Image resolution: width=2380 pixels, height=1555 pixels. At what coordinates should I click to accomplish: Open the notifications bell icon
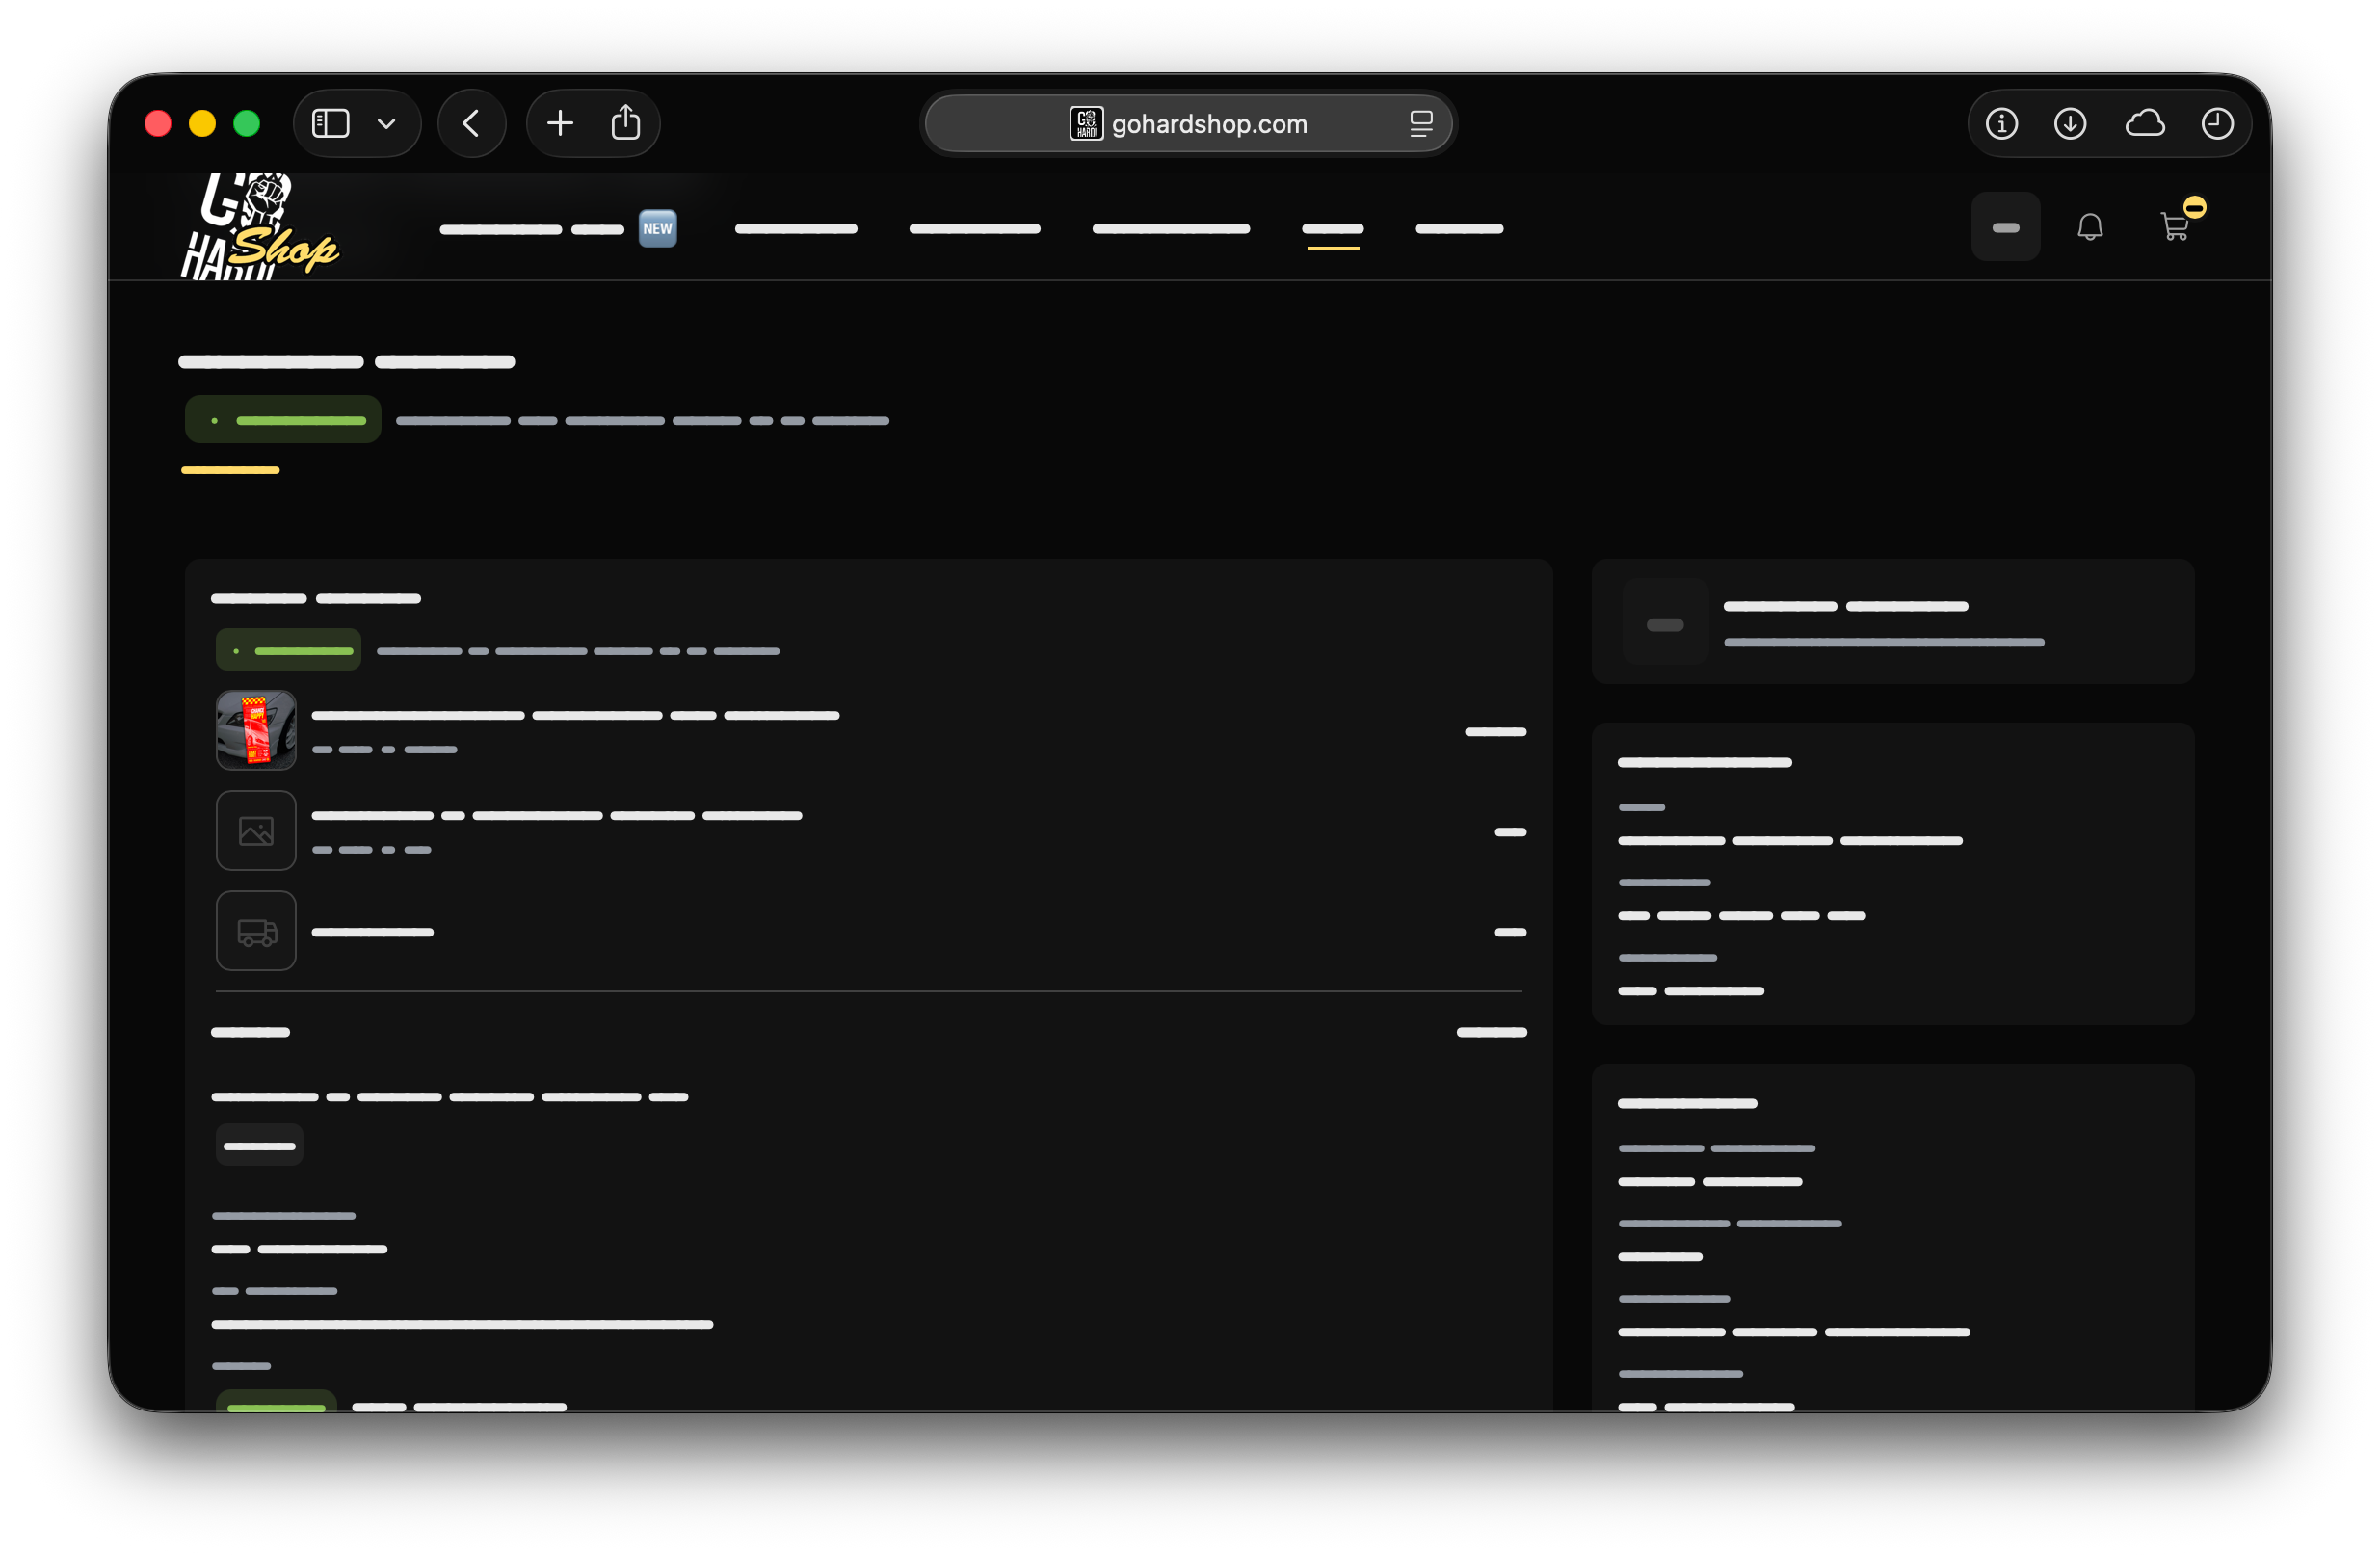[x=2089, y=227]
